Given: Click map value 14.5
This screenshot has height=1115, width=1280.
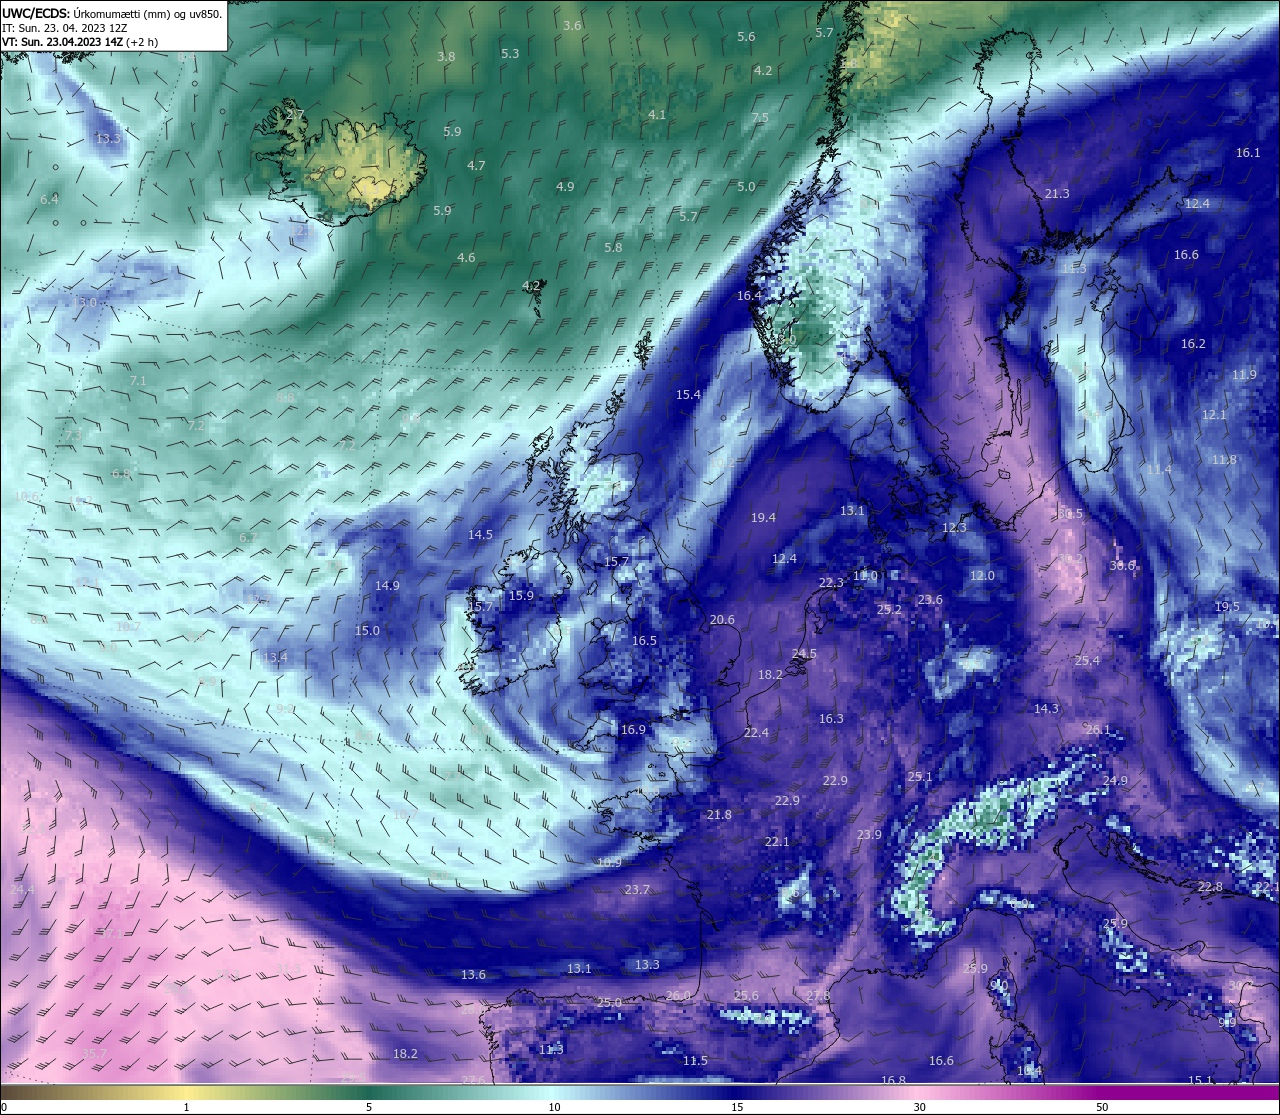Looking at the screenshot, I should coord(480,534).
